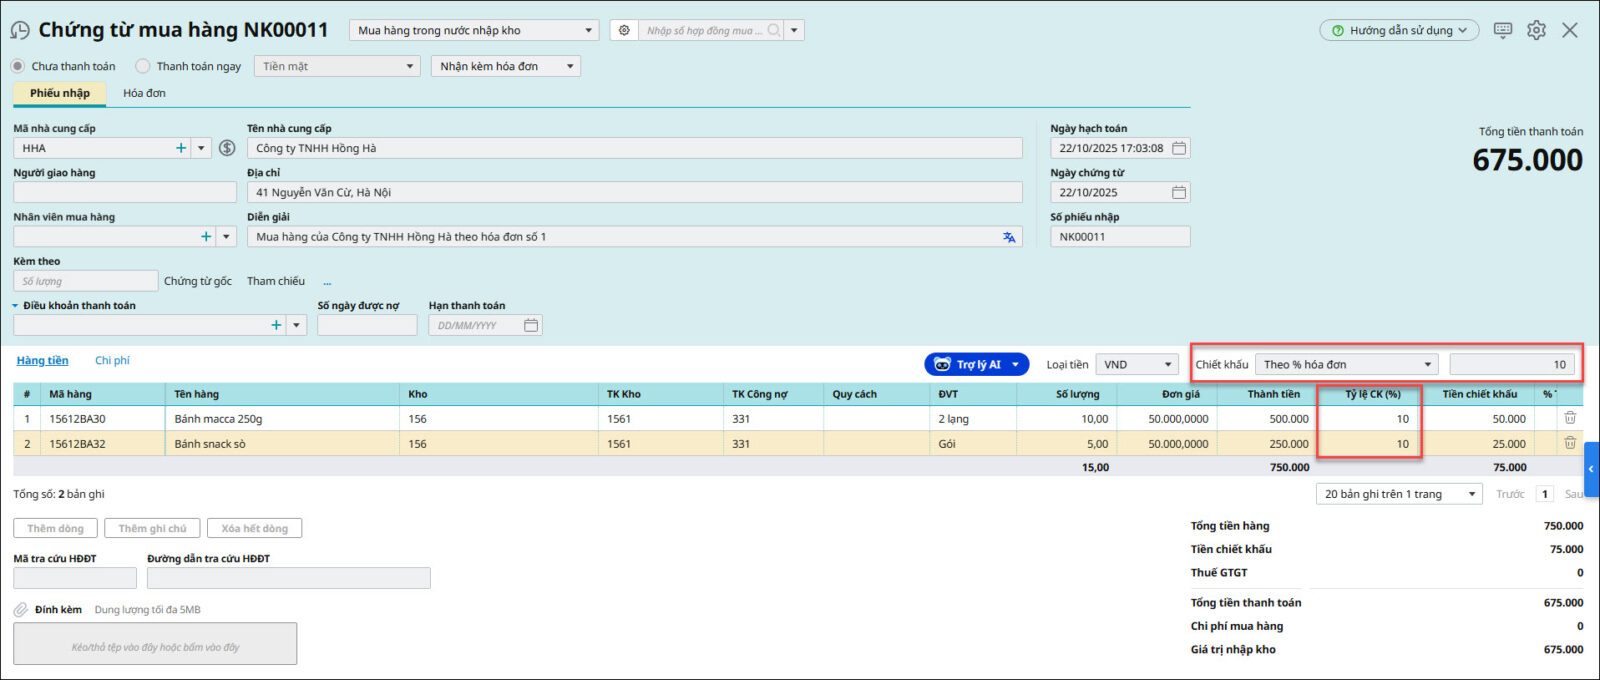Click the Người giao hàng input field

point(125,192)
